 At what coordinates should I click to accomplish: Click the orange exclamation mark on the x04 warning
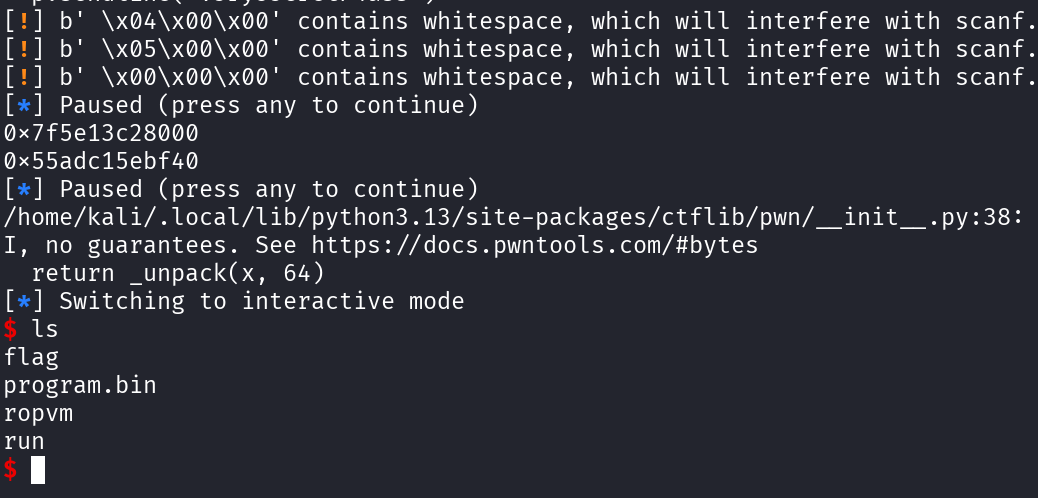(24, 22)
